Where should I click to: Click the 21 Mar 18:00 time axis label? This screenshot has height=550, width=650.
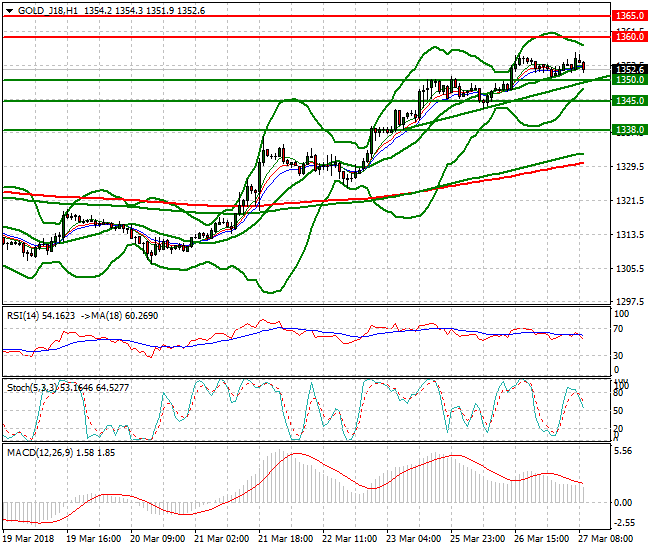[x=286, y=539]
